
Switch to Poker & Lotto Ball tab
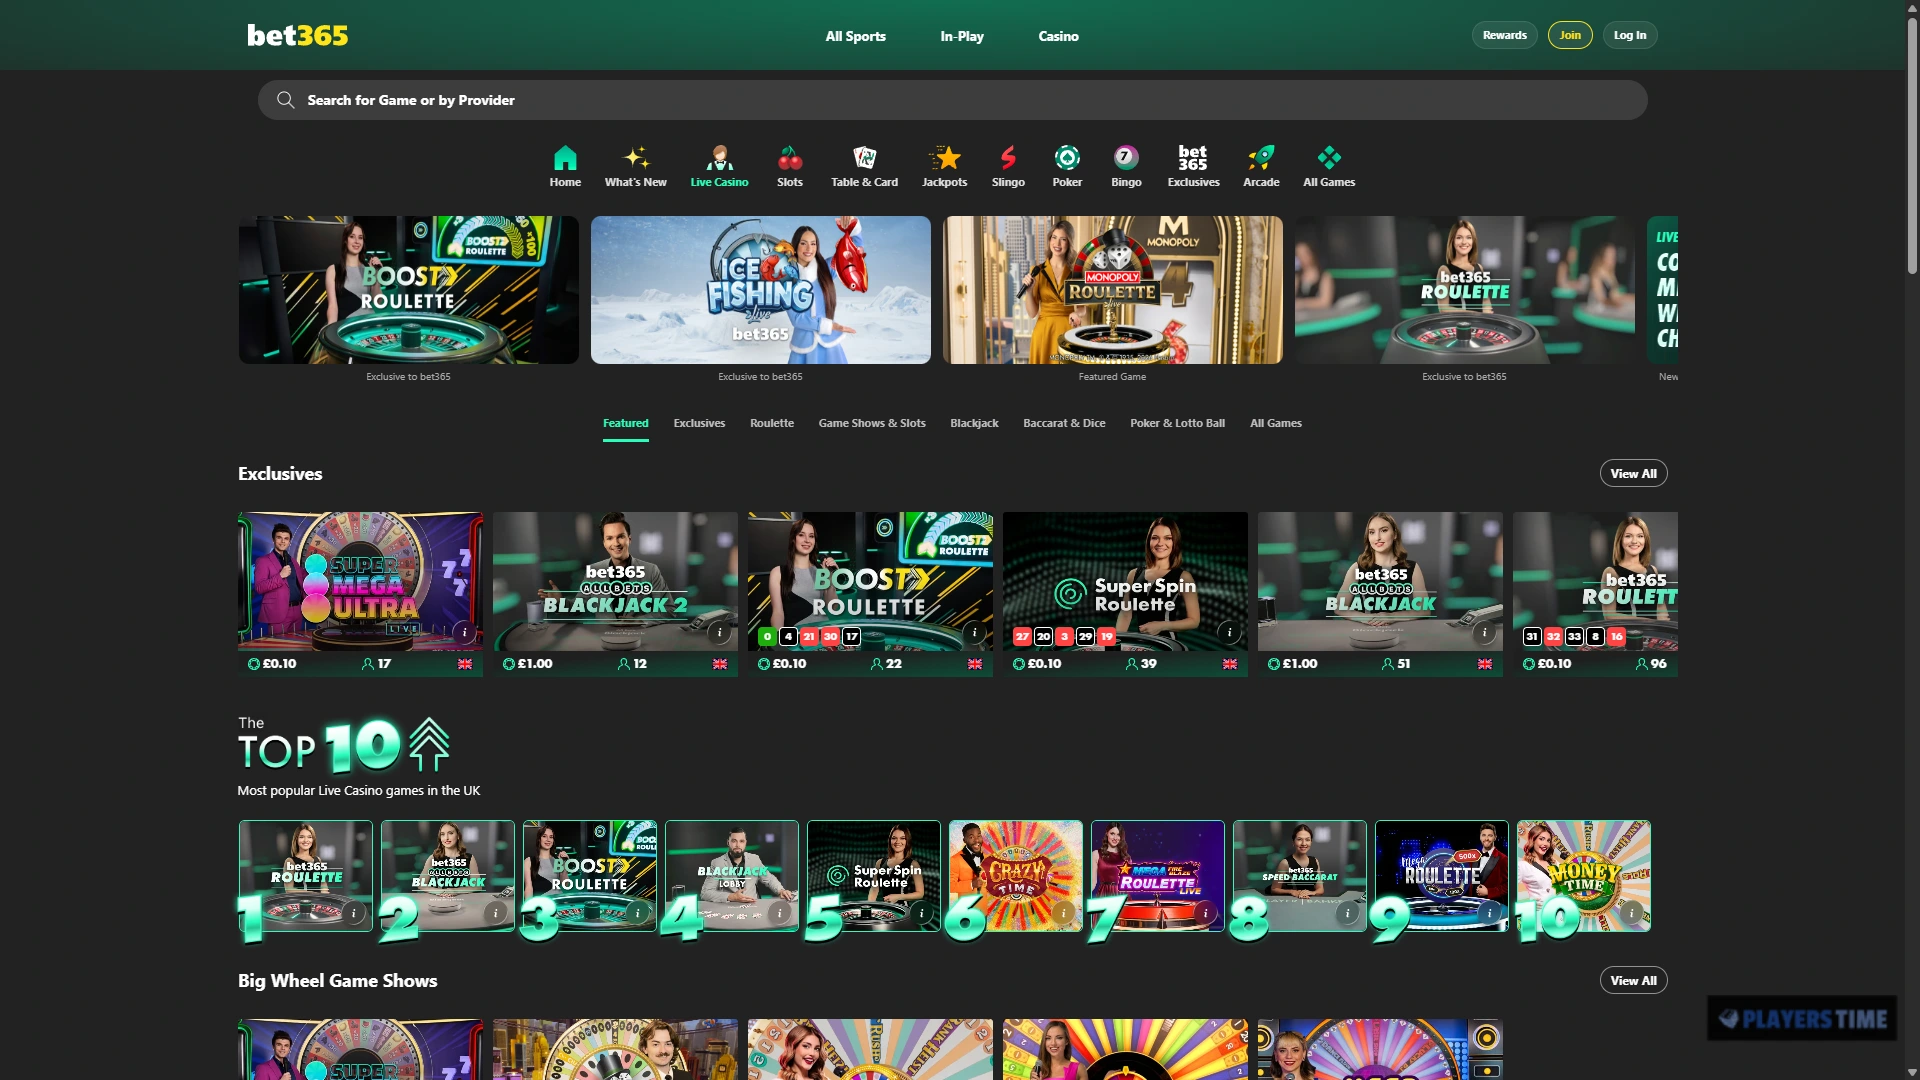tap(1177, 423)
